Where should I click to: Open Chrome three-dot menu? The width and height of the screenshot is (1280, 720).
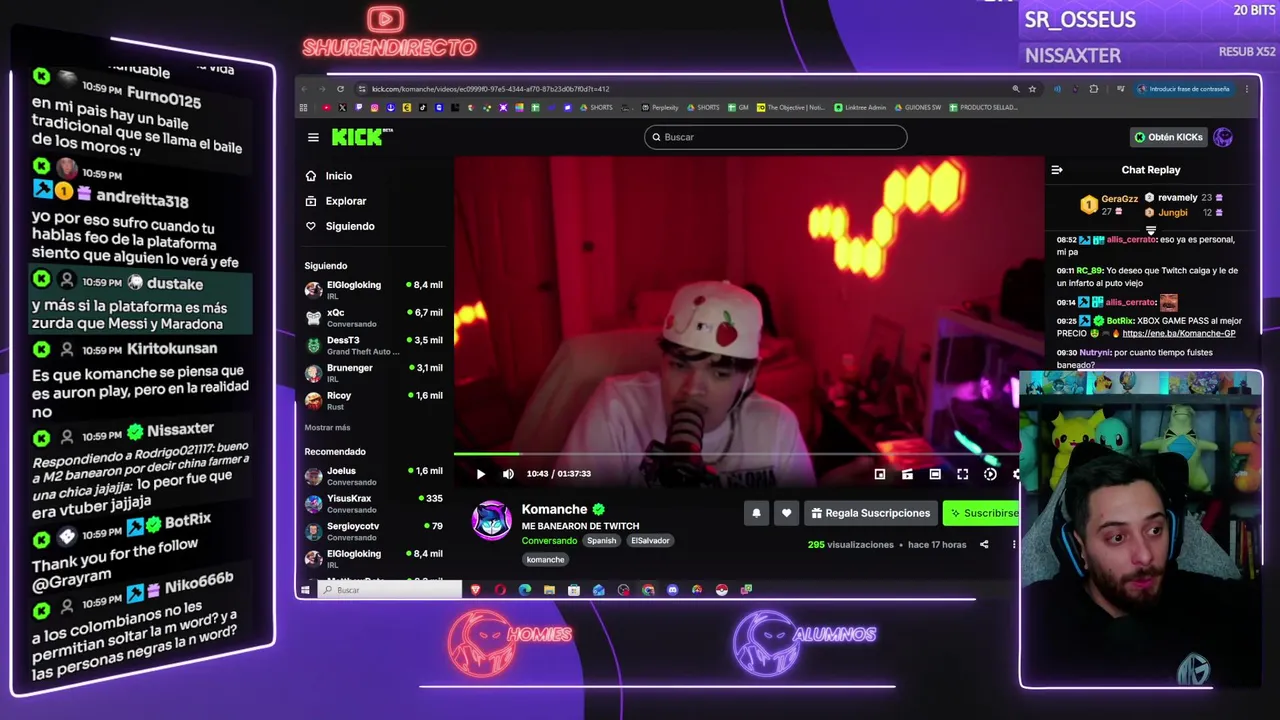1247,89
